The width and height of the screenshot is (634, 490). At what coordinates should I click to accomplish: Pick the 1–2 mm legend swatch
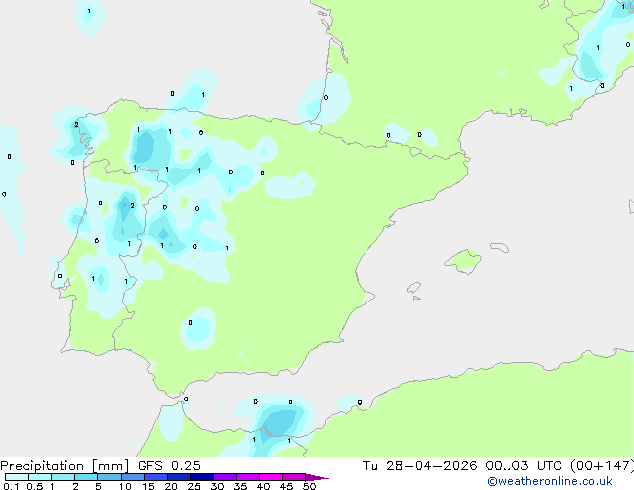63,477
